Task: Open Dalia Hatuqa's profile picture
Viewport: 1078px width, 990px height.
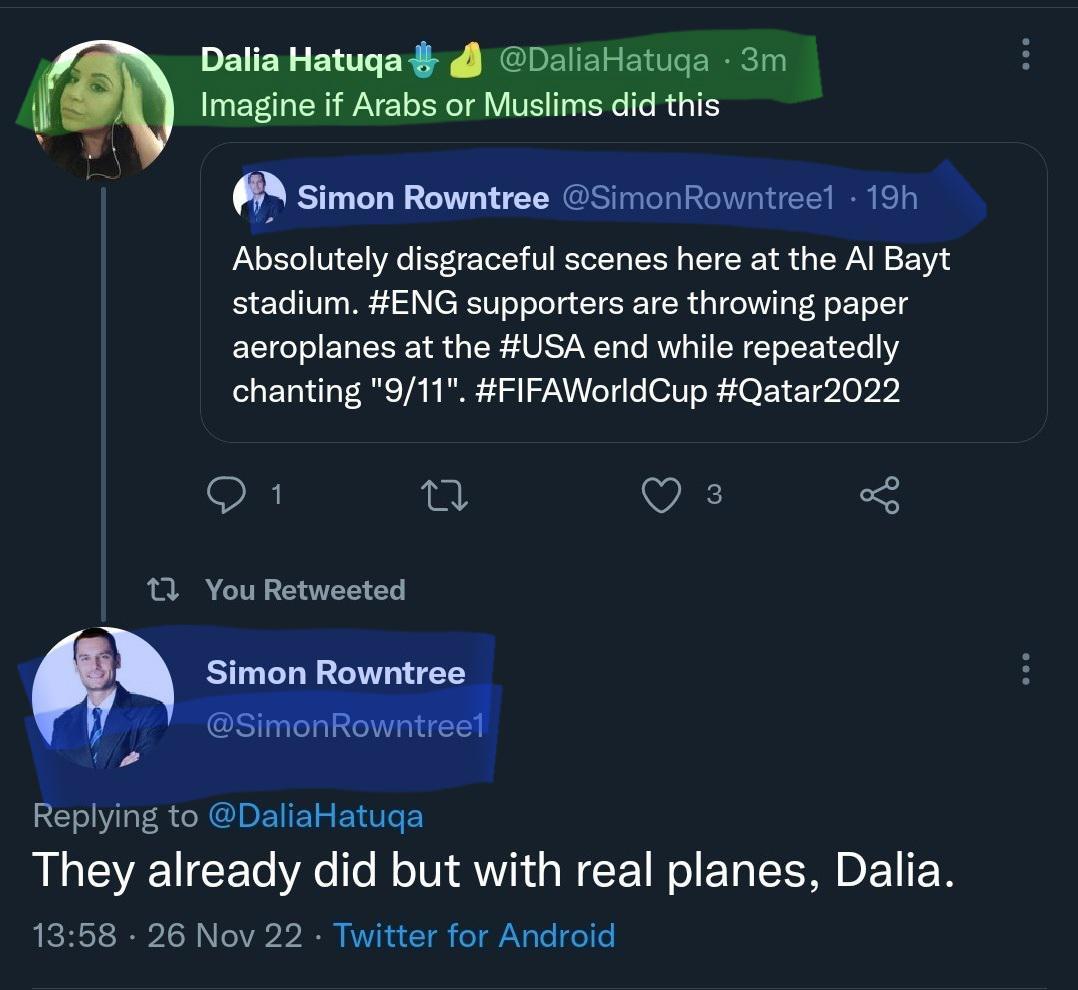Action: coord(103,110)
